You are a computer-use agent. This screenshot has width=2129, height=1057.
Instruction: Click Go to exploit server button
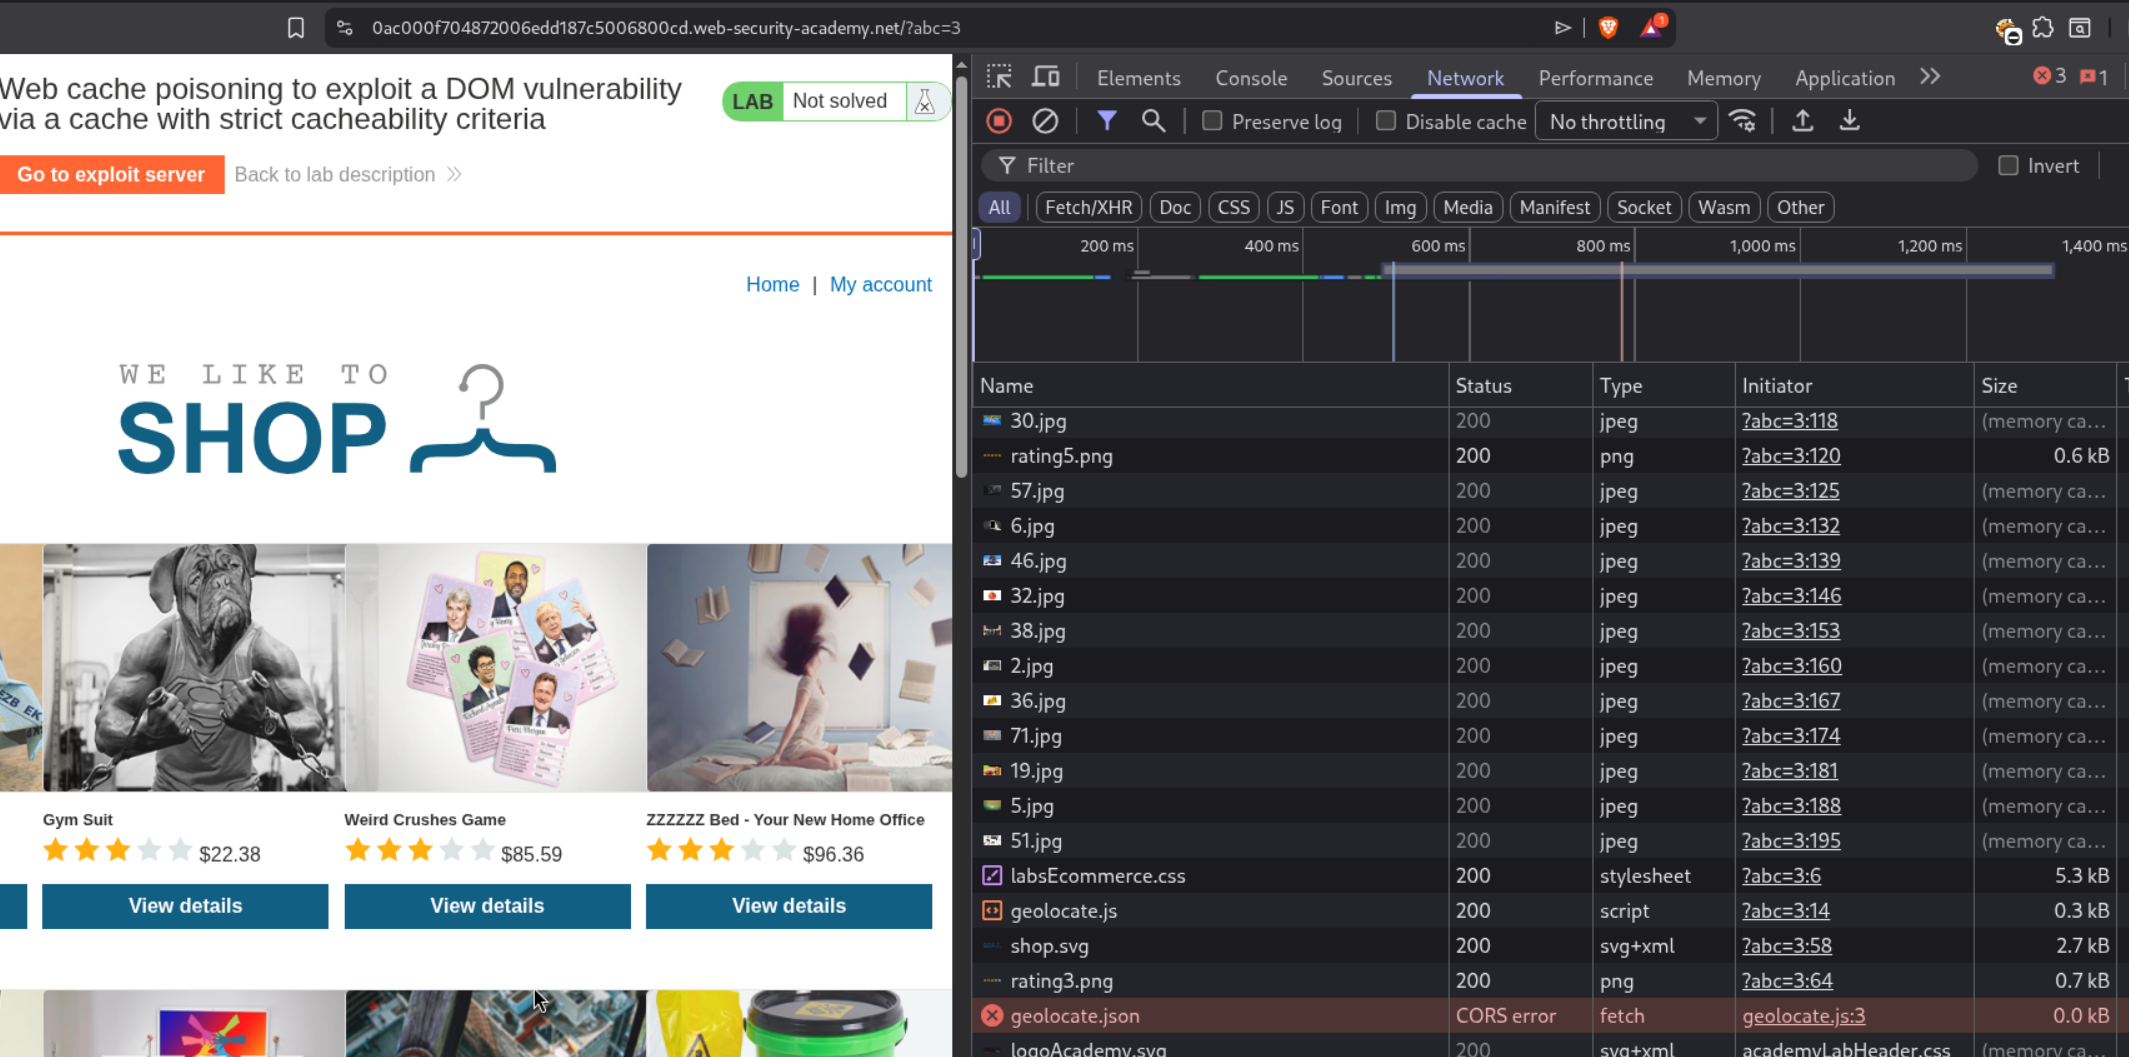click(111, 174)
